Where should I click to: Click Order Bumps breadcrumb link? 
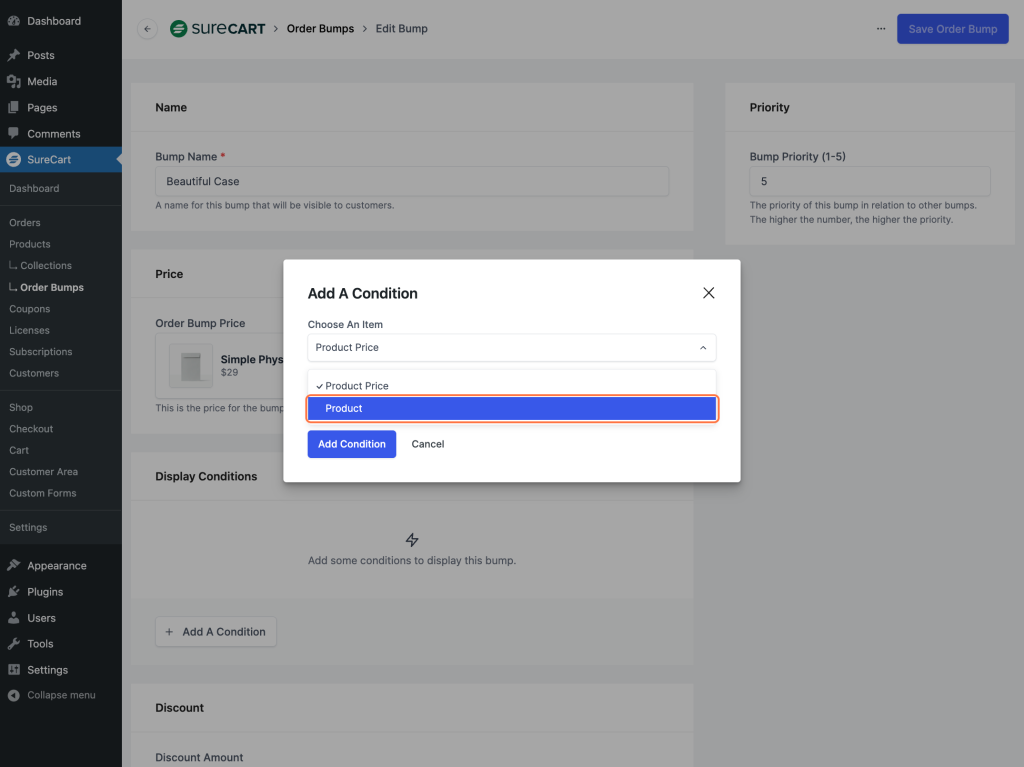point(320,29)
